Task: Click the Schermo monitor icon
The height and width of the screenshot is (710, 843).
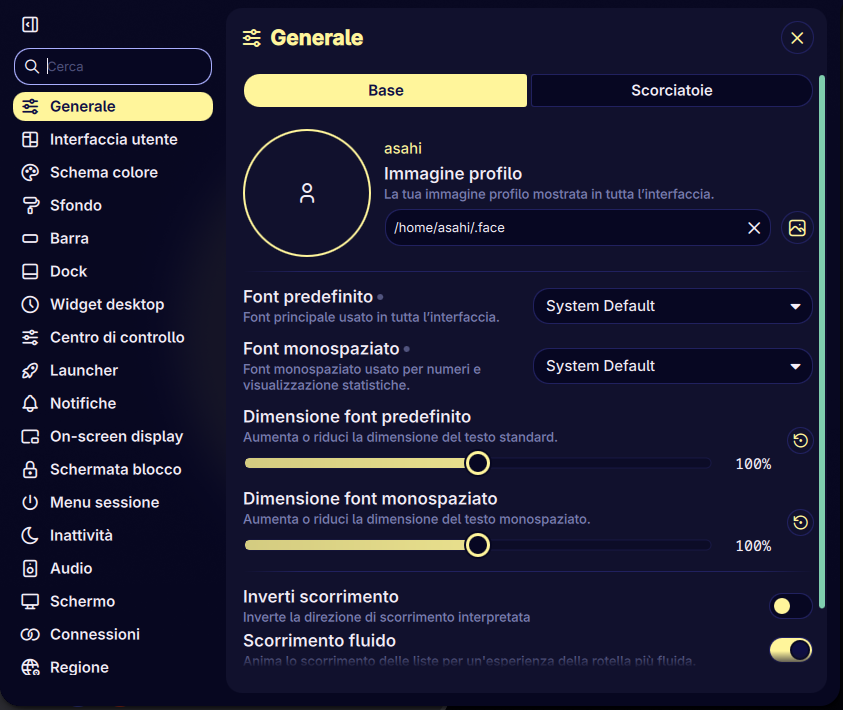Action: (x=30, y=601)
